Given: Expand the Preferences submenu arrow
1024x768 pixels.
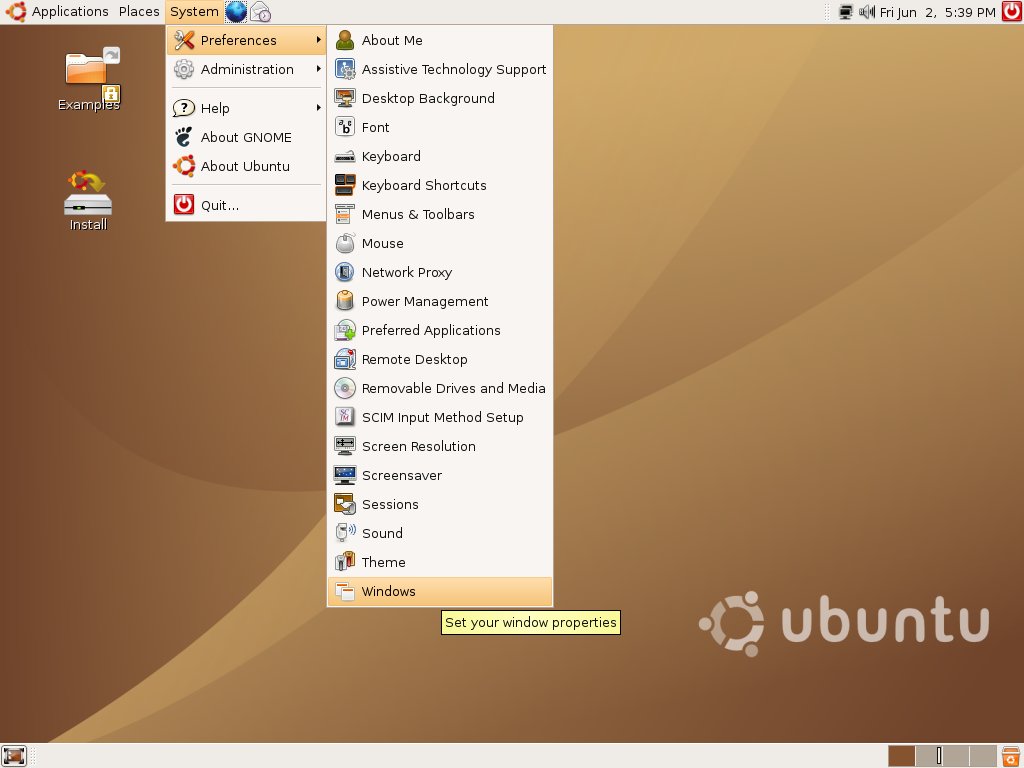Looking at the screenshot, I should 318,40.
